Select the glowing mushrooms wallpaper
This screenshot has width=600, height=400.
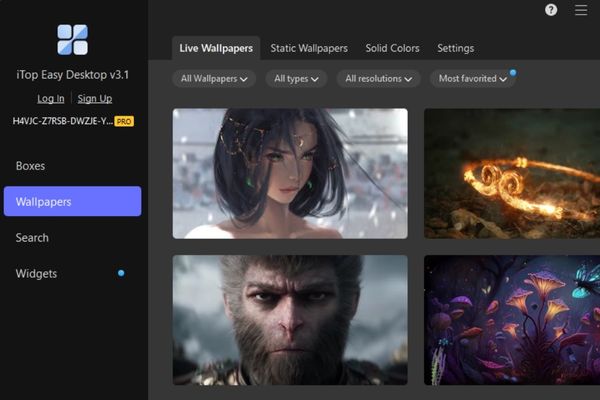(512, 320)
